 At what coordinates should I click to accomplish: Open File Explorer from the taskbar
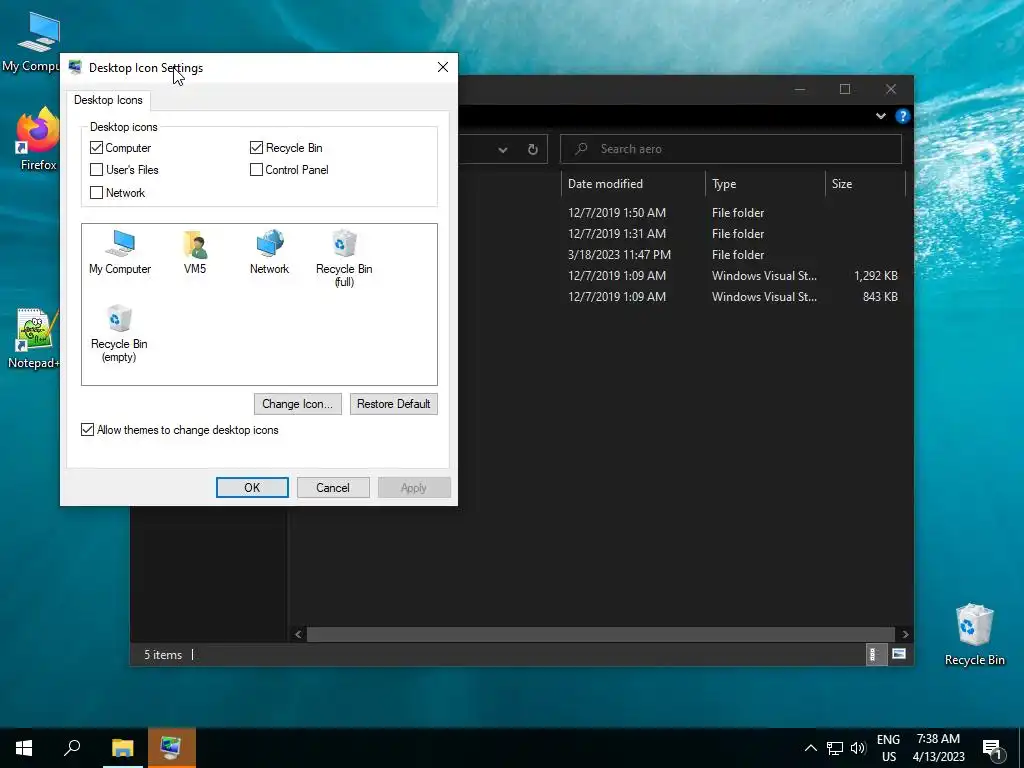(x=122, y=748)
